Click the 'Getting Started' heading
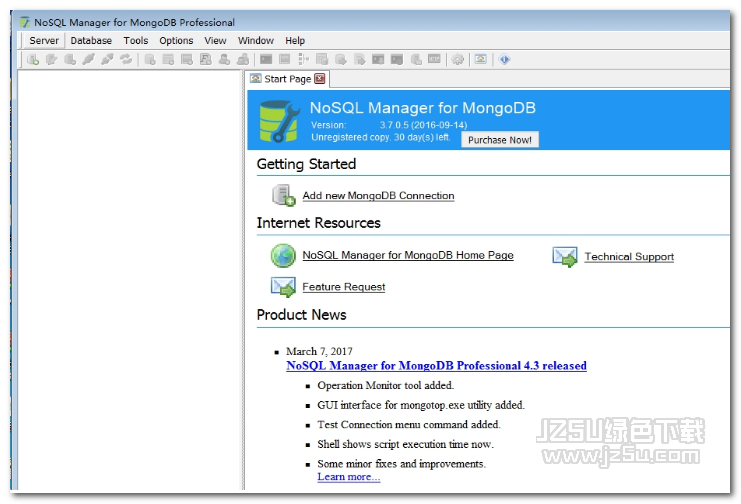 (x=306, y=164)
